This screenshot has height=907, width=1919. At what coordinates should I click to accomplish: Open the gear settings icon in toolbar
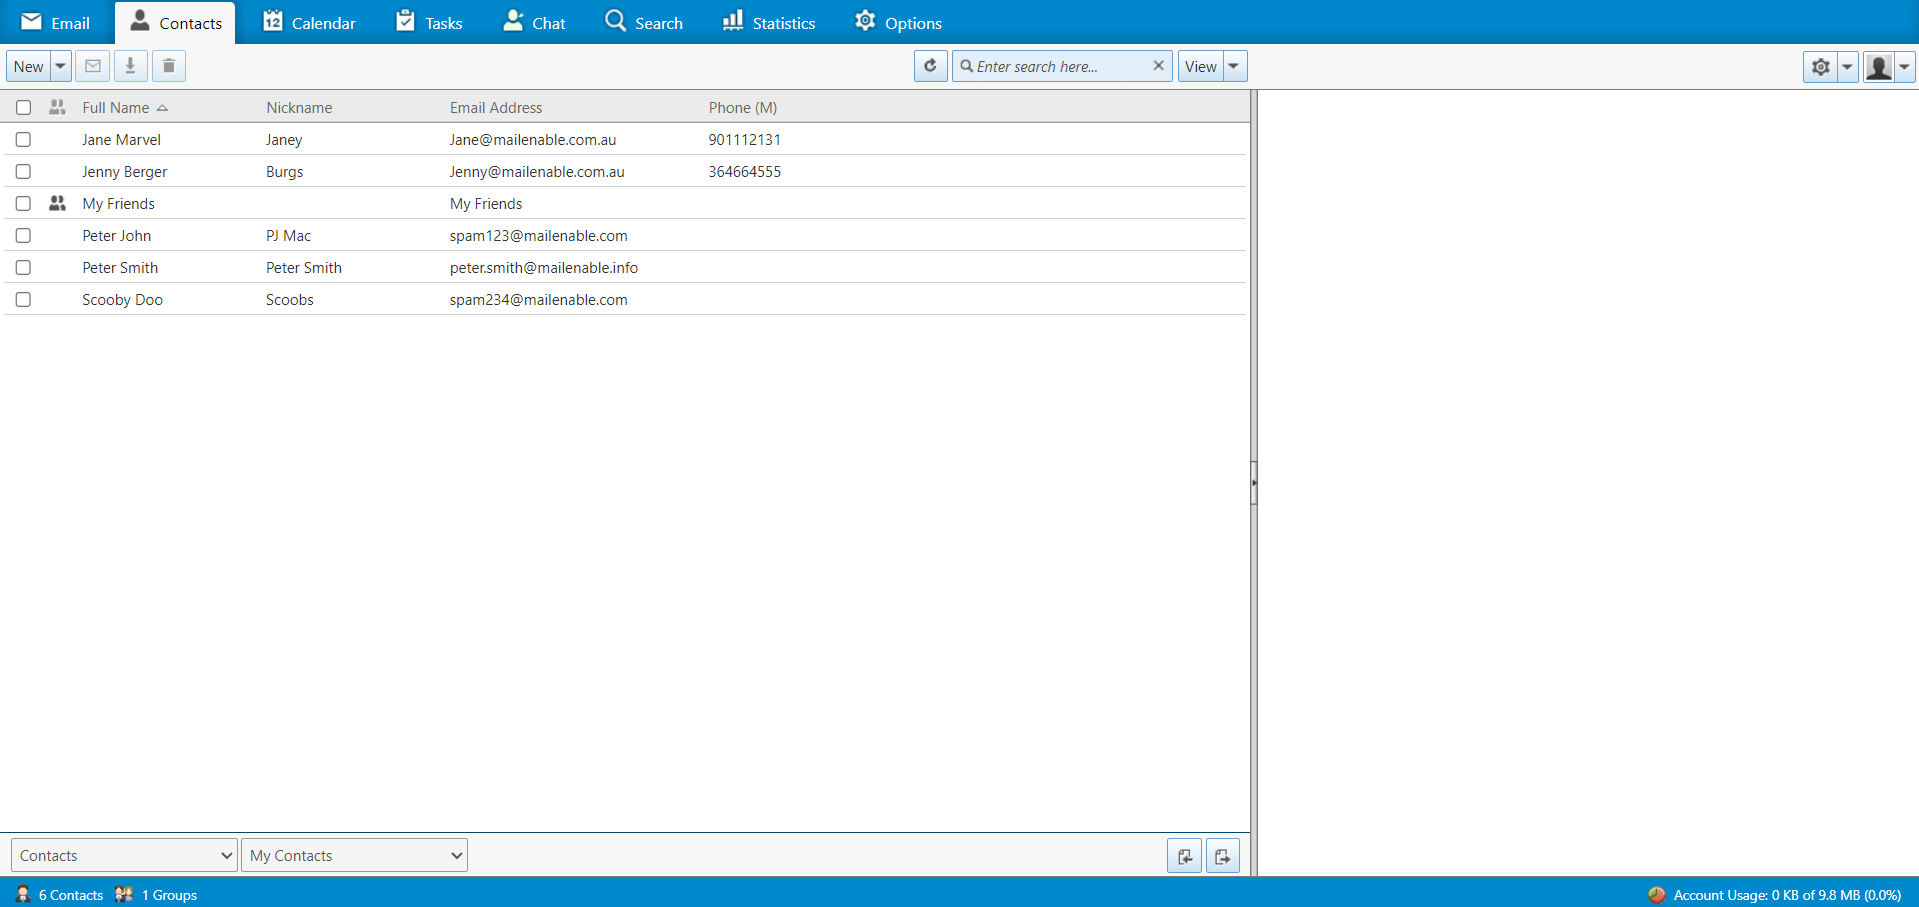pyautogui.click(x=1820, y=67)
